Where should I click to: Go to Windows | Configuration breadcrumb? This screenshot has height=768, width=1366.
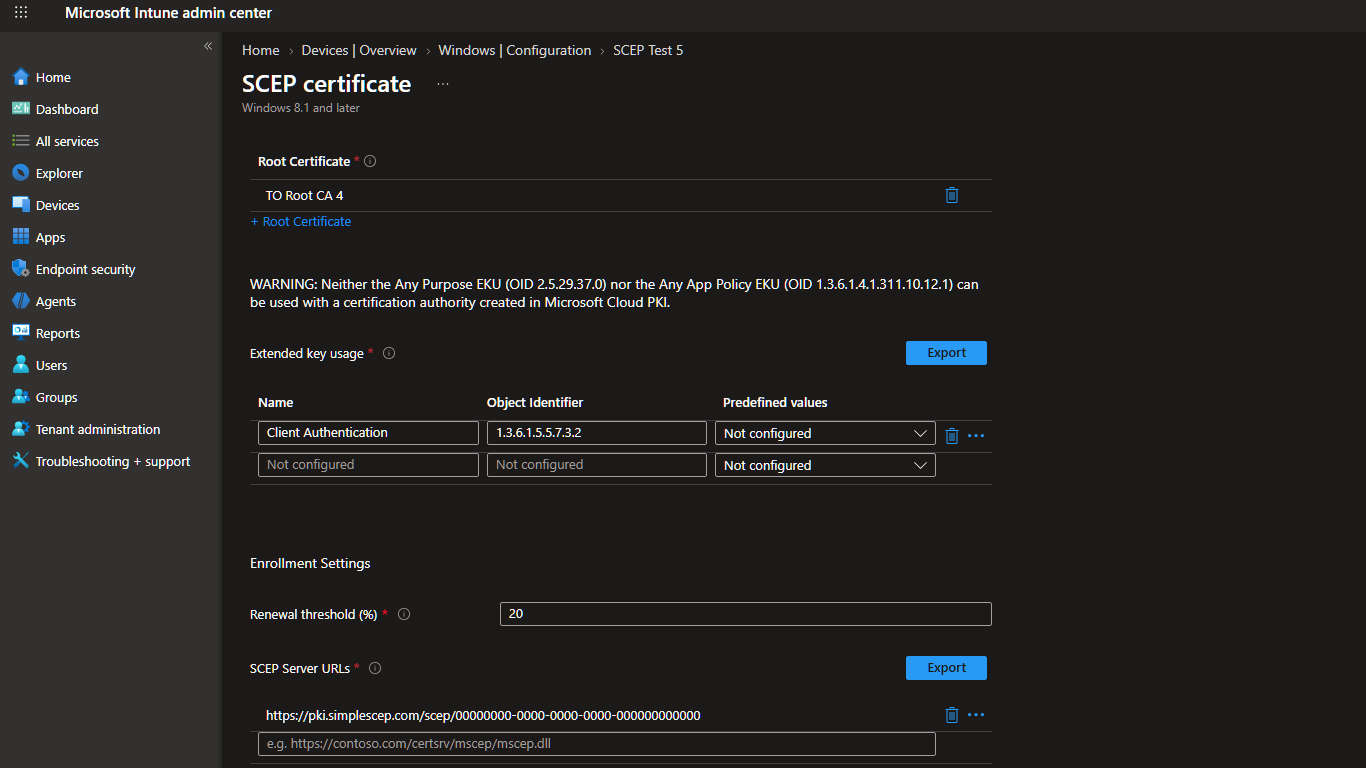[515, 50]
